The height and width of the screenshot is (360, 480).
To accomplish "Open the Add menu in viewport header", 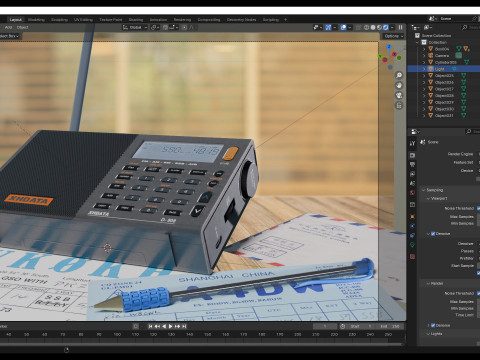I will point(9,27).
